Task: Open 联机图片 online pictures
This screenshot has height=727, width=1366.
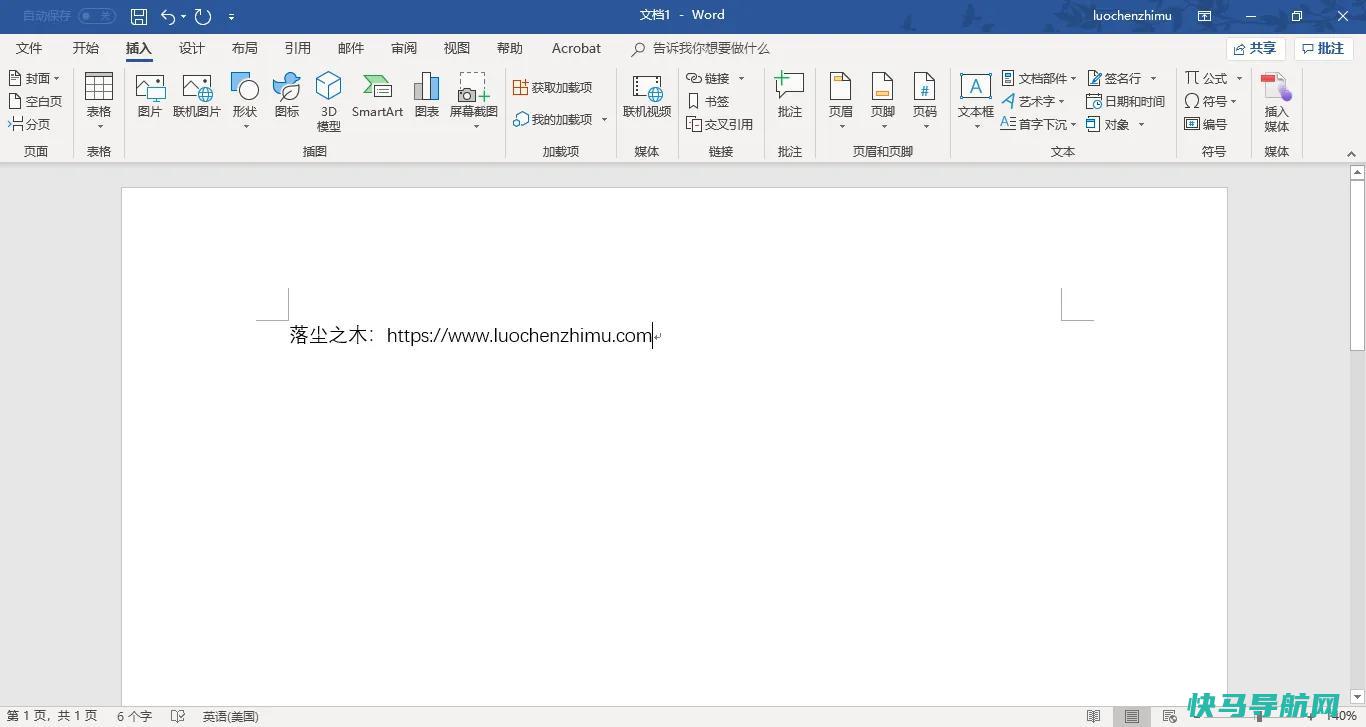Action: (197, 96)
